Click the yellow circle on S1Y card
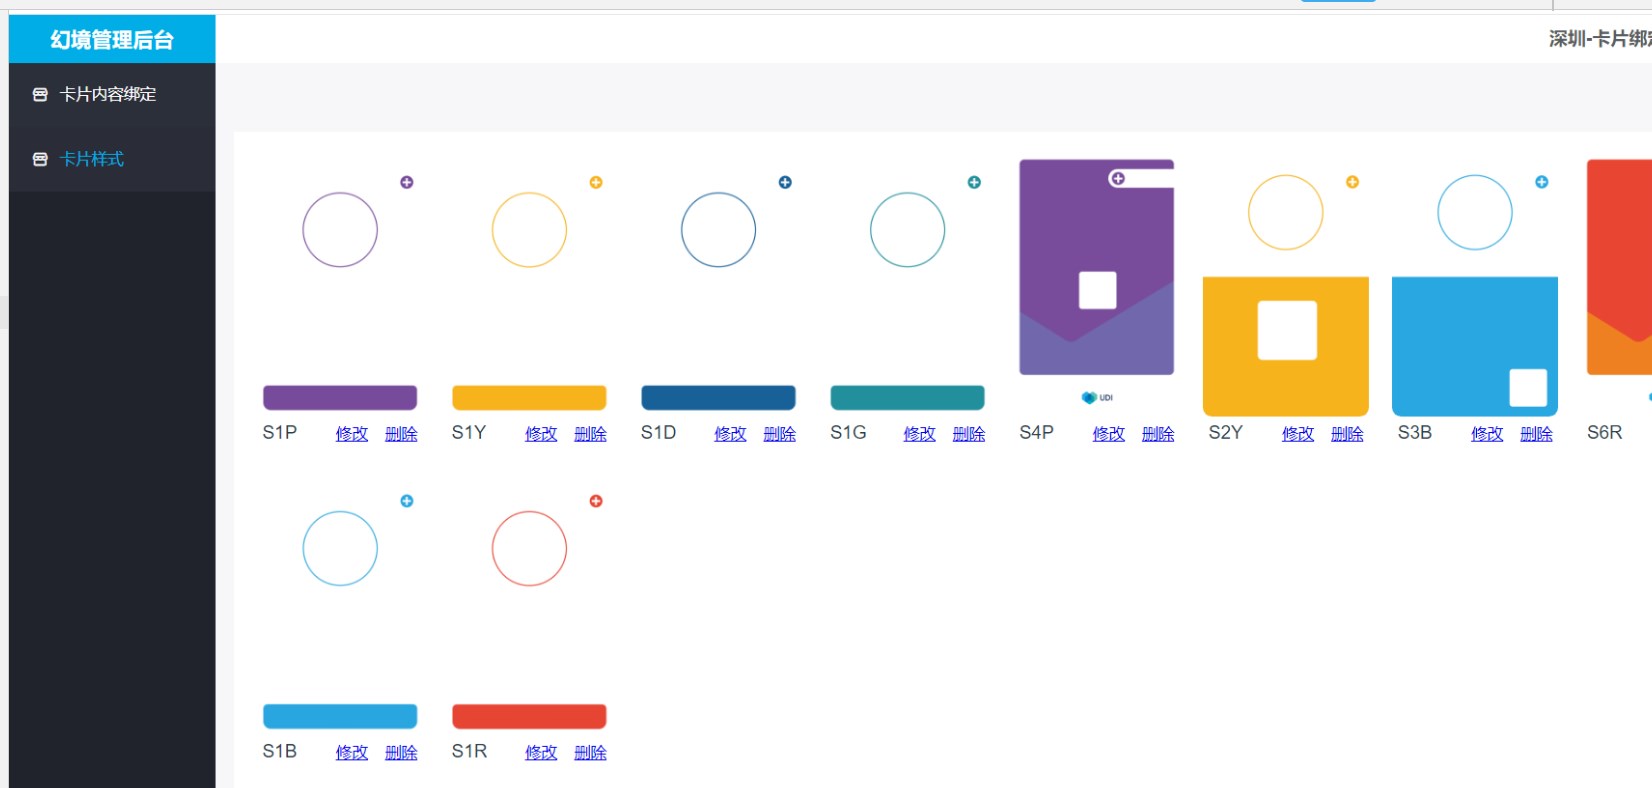This screenshot has height=788, width=1652. 529,230
